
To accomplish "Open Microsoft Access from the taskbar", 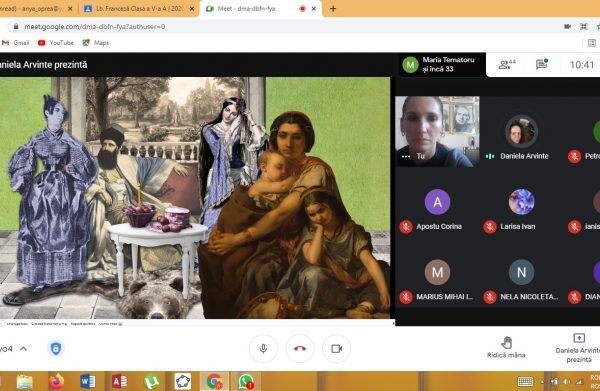I will pos(119,381).
